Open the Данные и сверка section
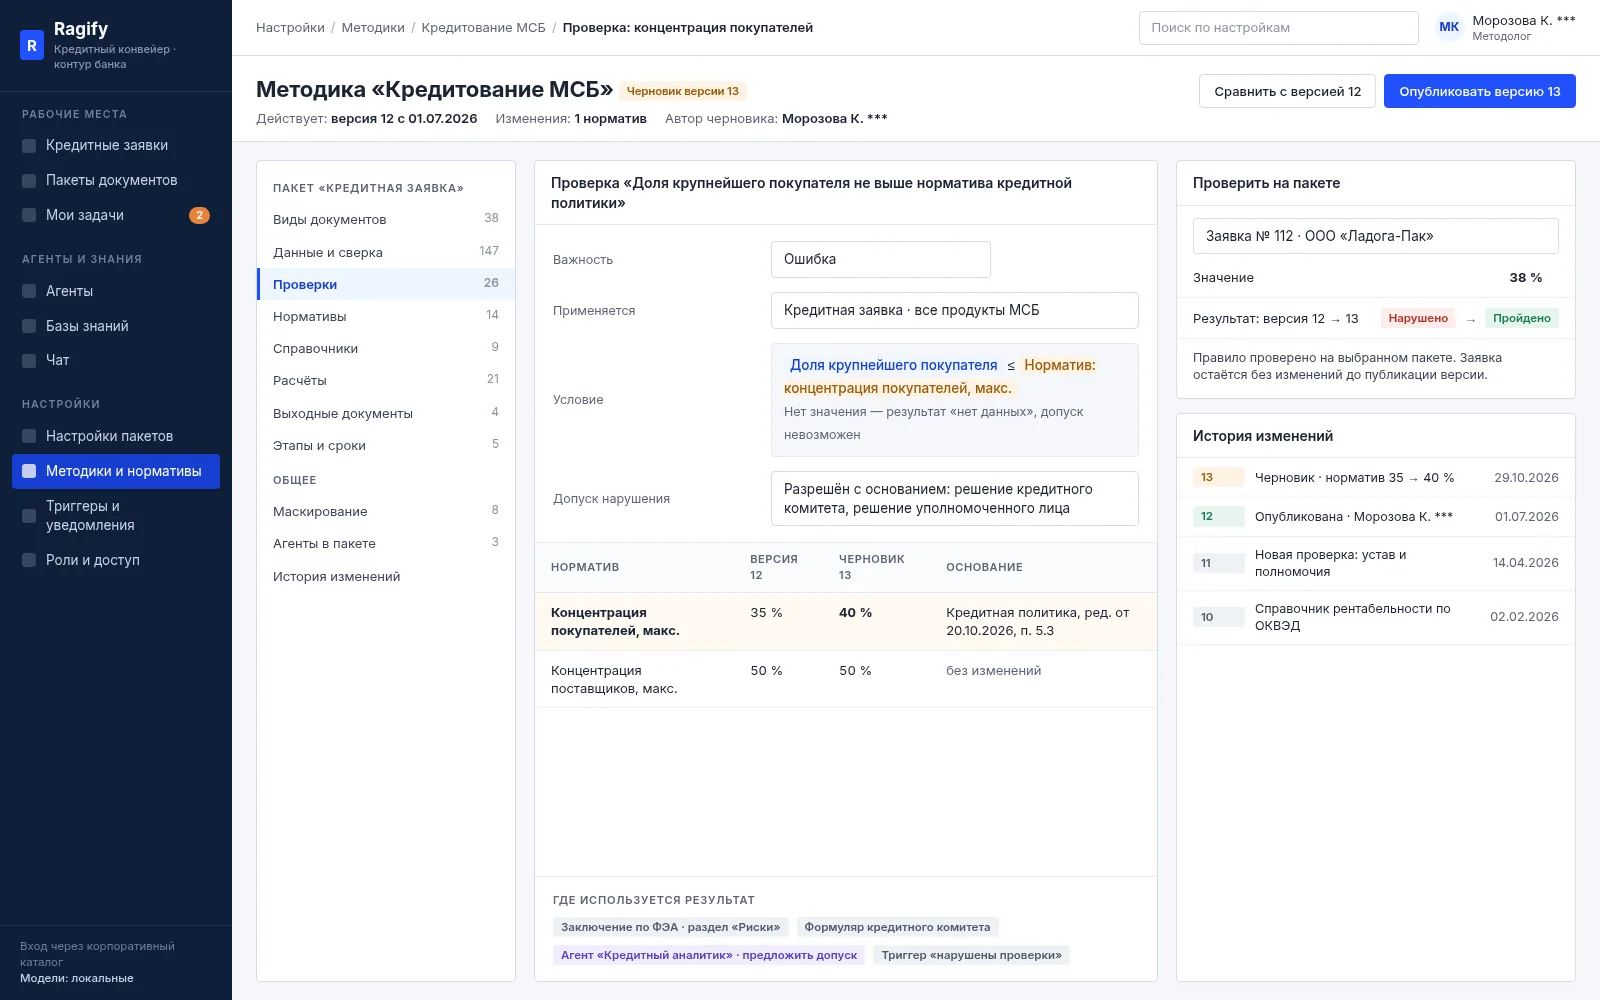This screenshot has width=1600, height=1000. point(386,252)
